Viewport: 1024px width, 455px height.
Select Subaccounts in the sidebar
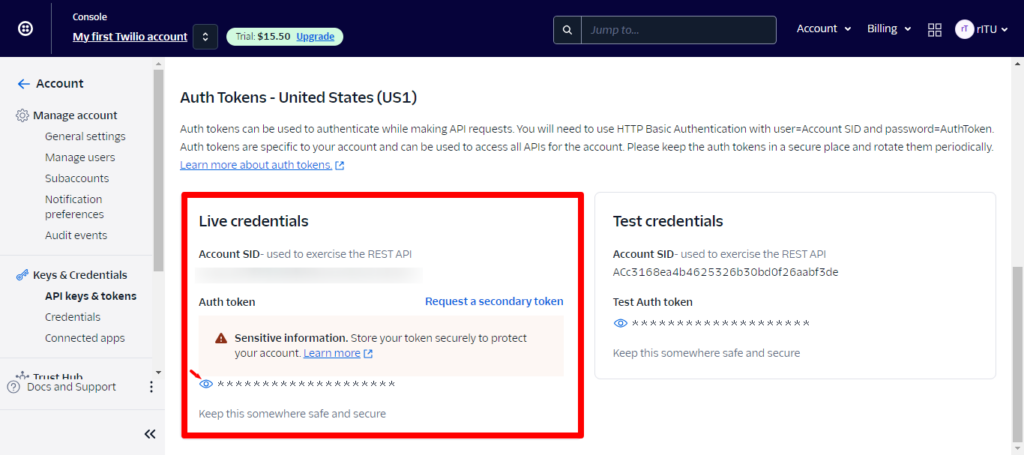77,178
